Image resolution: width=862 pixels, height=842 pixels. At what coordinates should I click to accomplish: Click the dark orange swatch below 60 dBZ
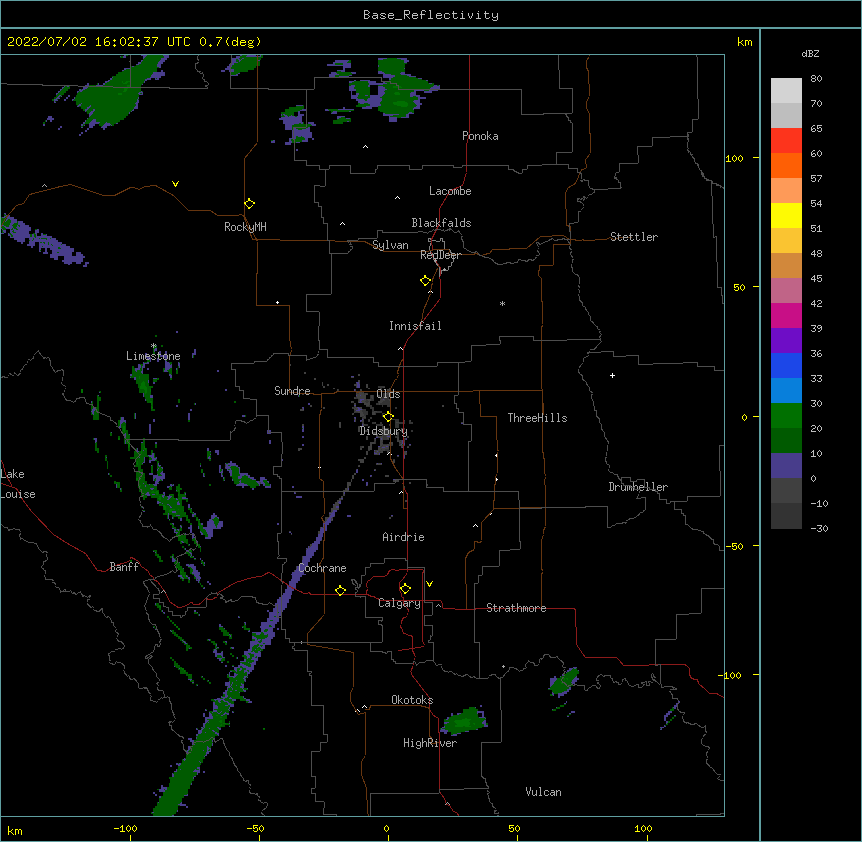pos(786,165)
